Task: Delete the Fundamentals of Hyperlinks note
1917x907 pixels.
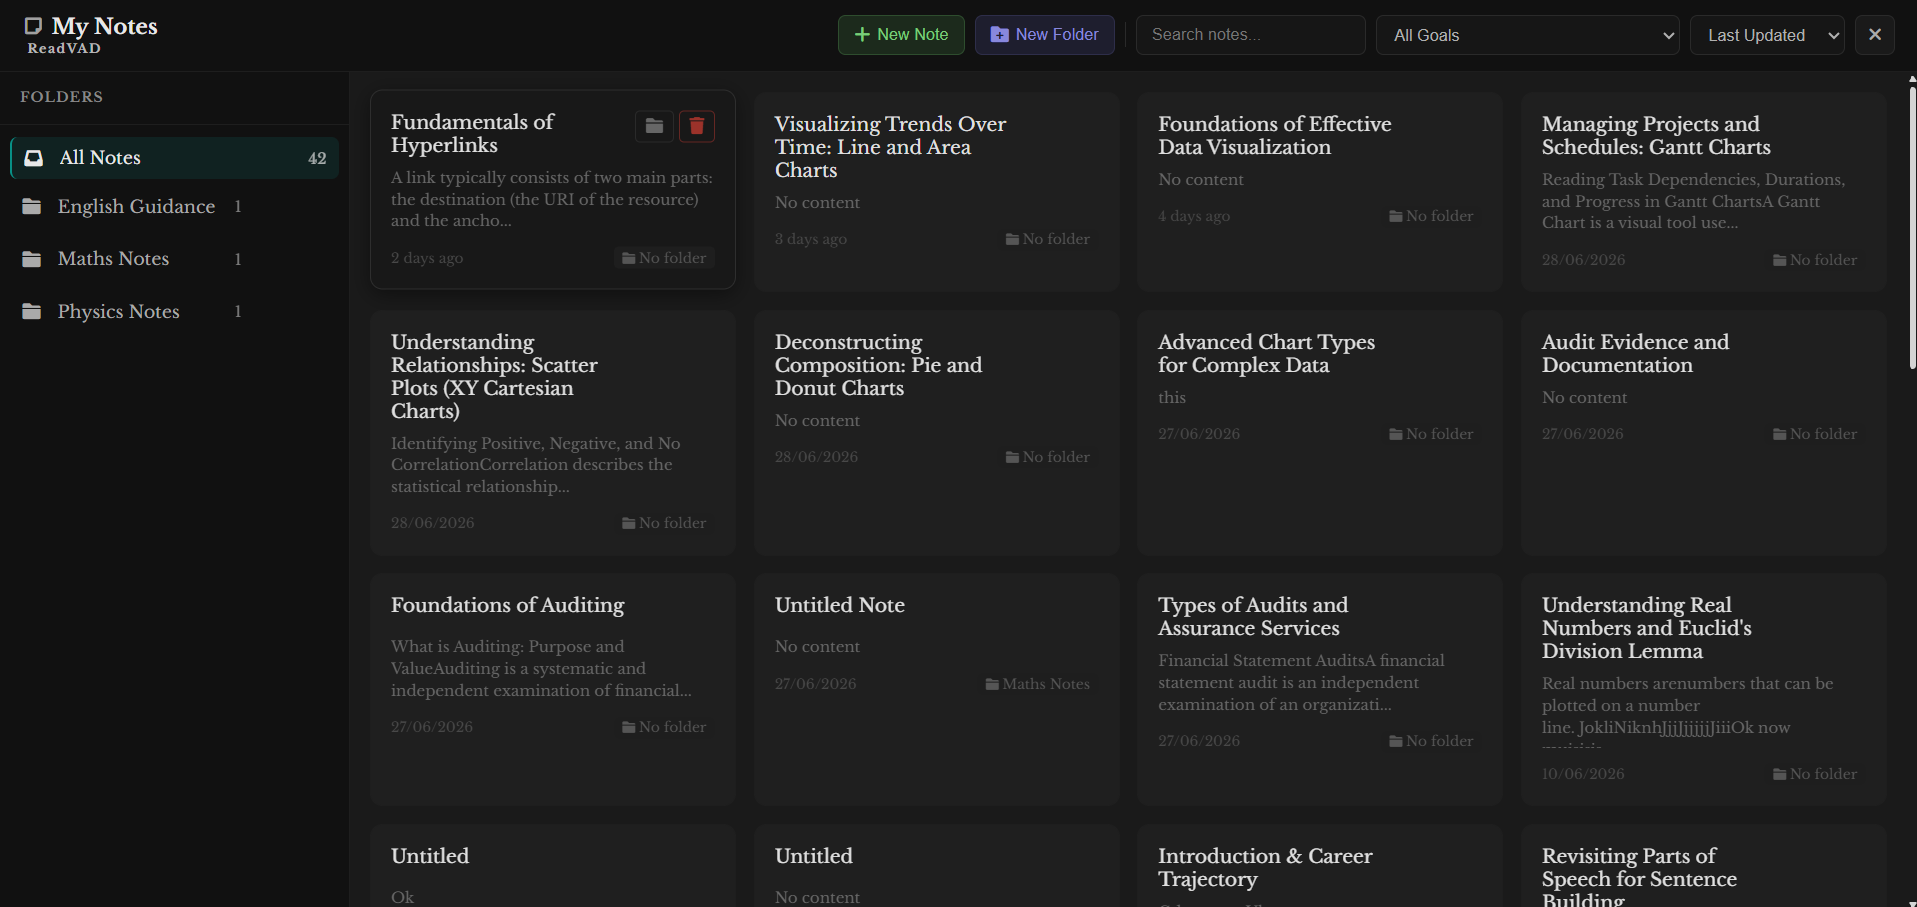Action: coord(697,126)
